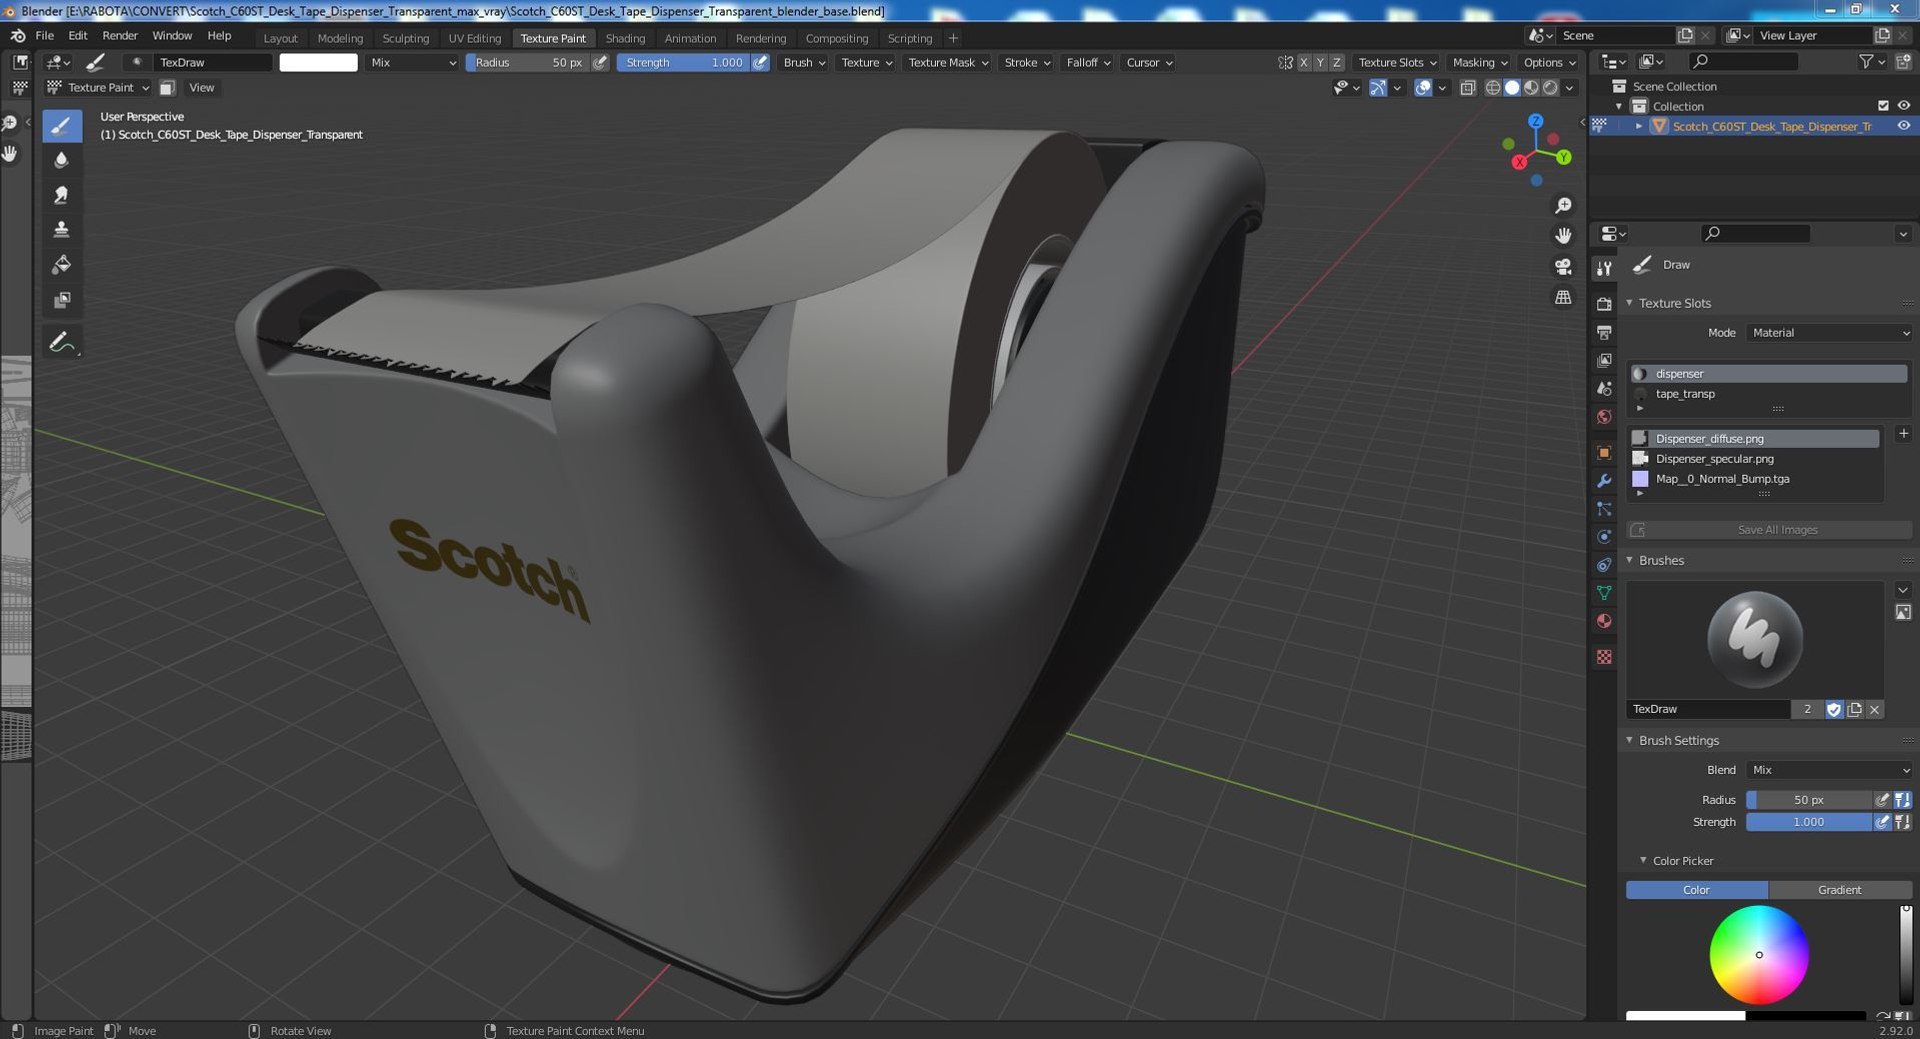The image size is (1920, 1039).
Task: Uncheck Collection exclude checkbox
Action: pyautogui.click(x=1883, y=106)
